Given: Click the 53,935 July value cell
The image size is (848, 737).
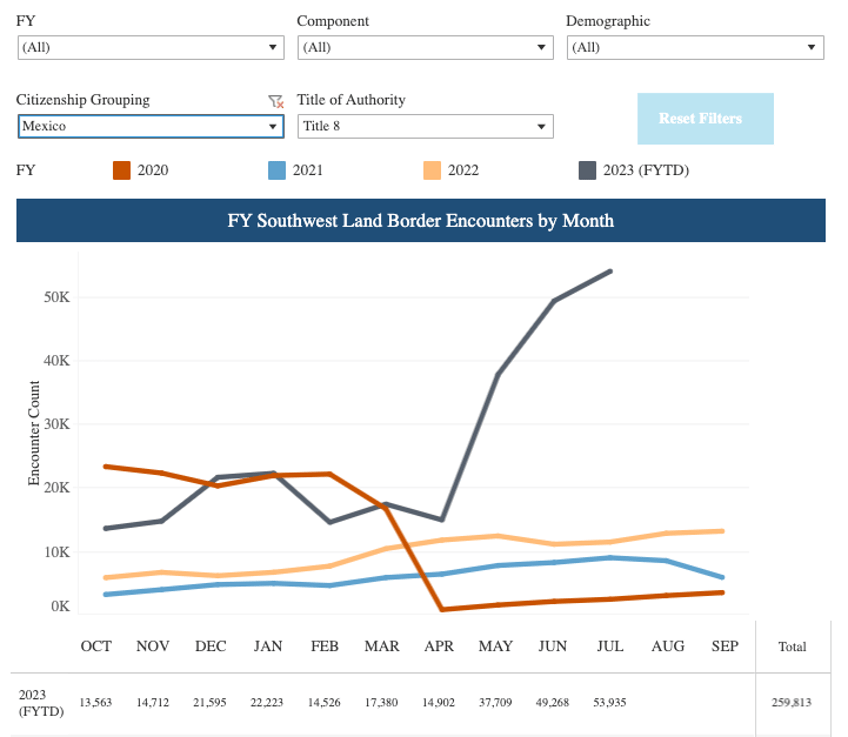Looking at the screenshot, I should pos(610,703).
